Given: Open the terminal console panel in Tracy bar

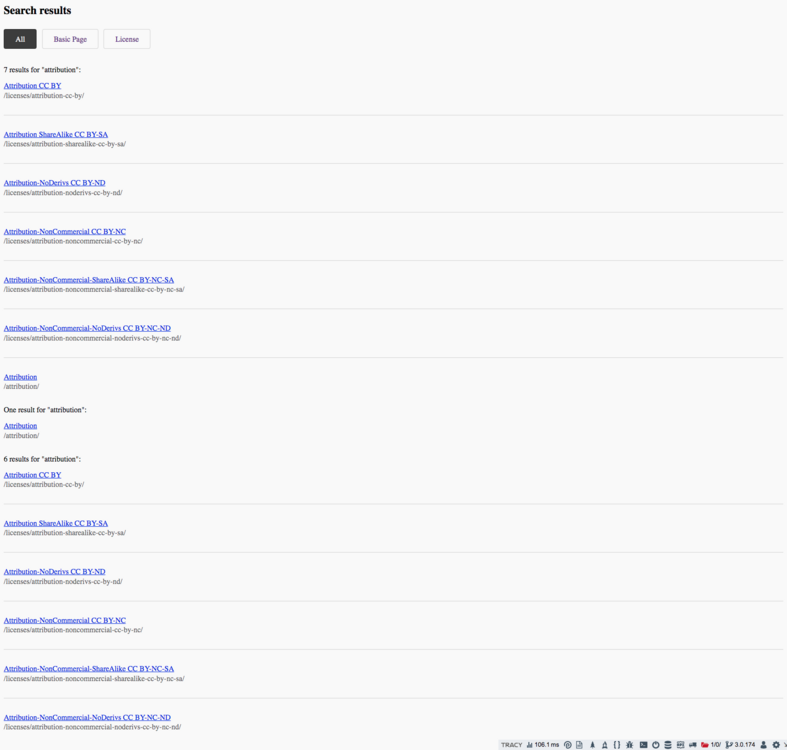Looking at the screenshot, I should 643,745.
